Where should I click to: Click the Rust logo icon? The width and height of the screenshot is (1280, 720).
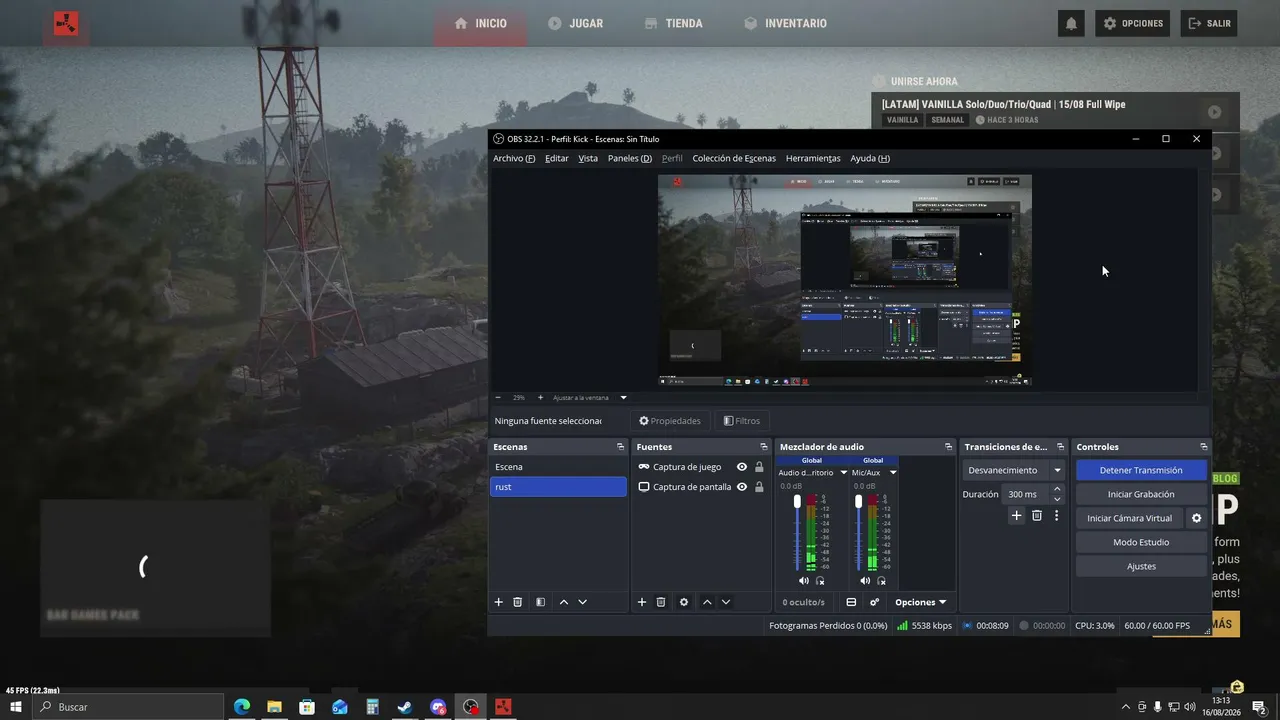(x=66, y=23)
